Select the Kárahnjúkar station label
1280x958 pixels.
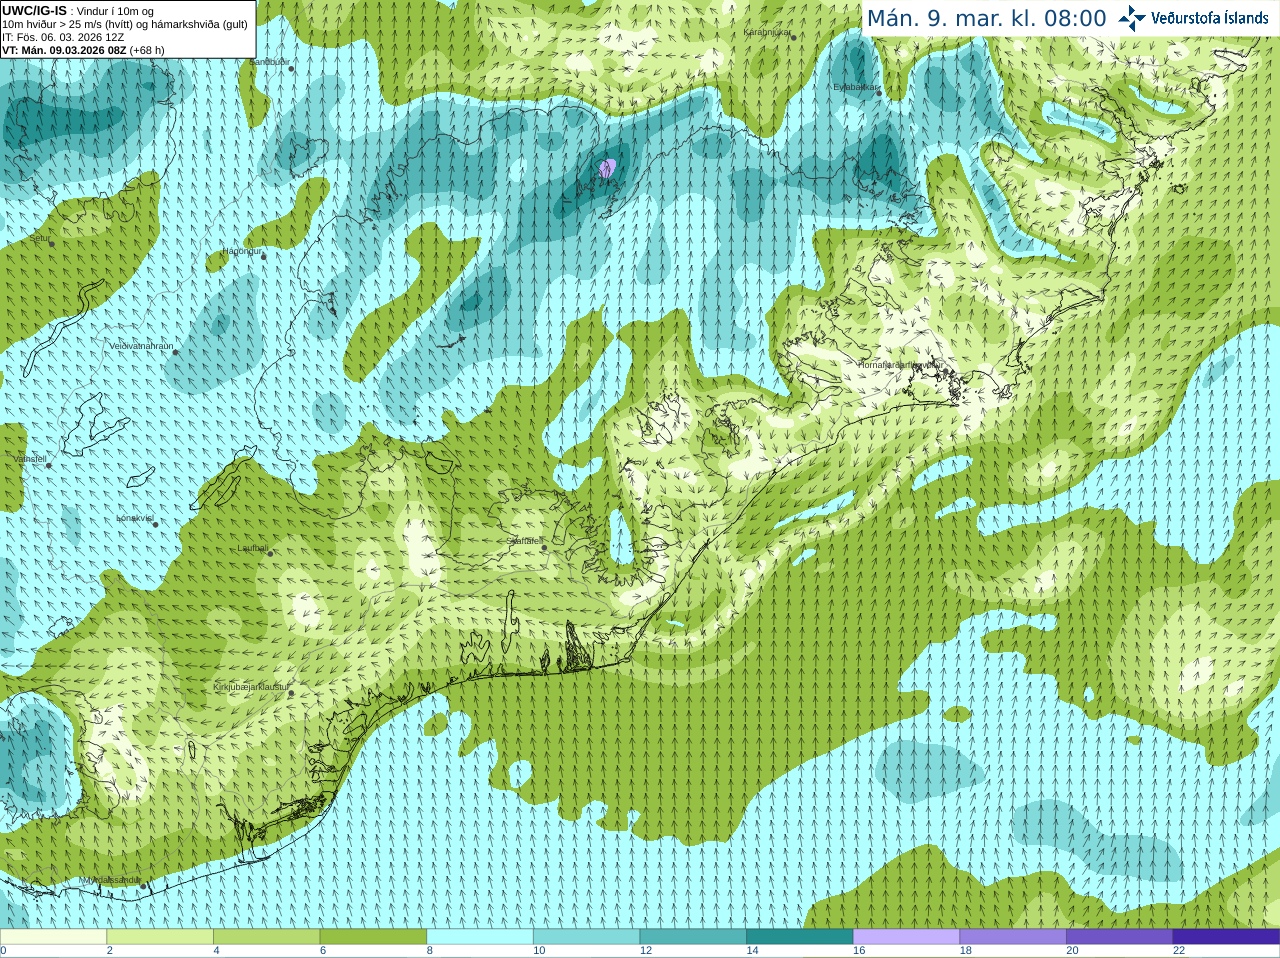tap(767, 32)
